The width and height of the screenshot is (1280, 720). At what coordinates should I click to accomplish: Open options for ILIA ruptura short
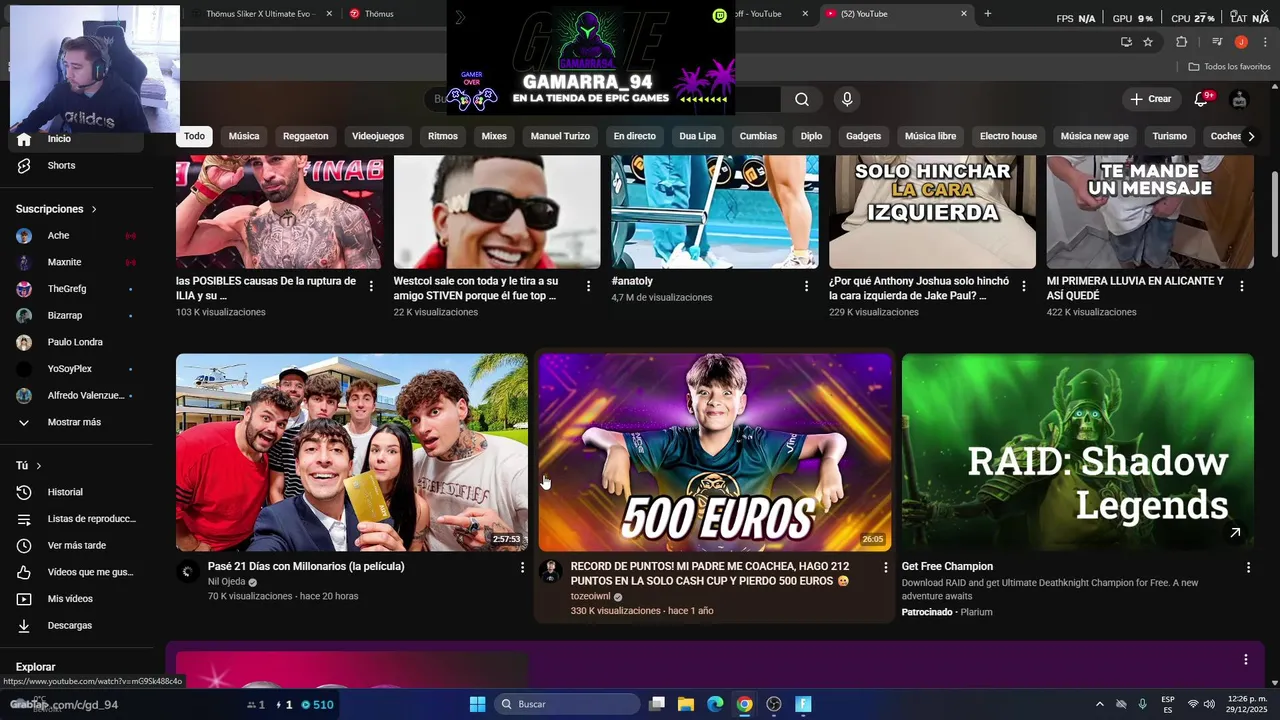click(x=371, y=286)
